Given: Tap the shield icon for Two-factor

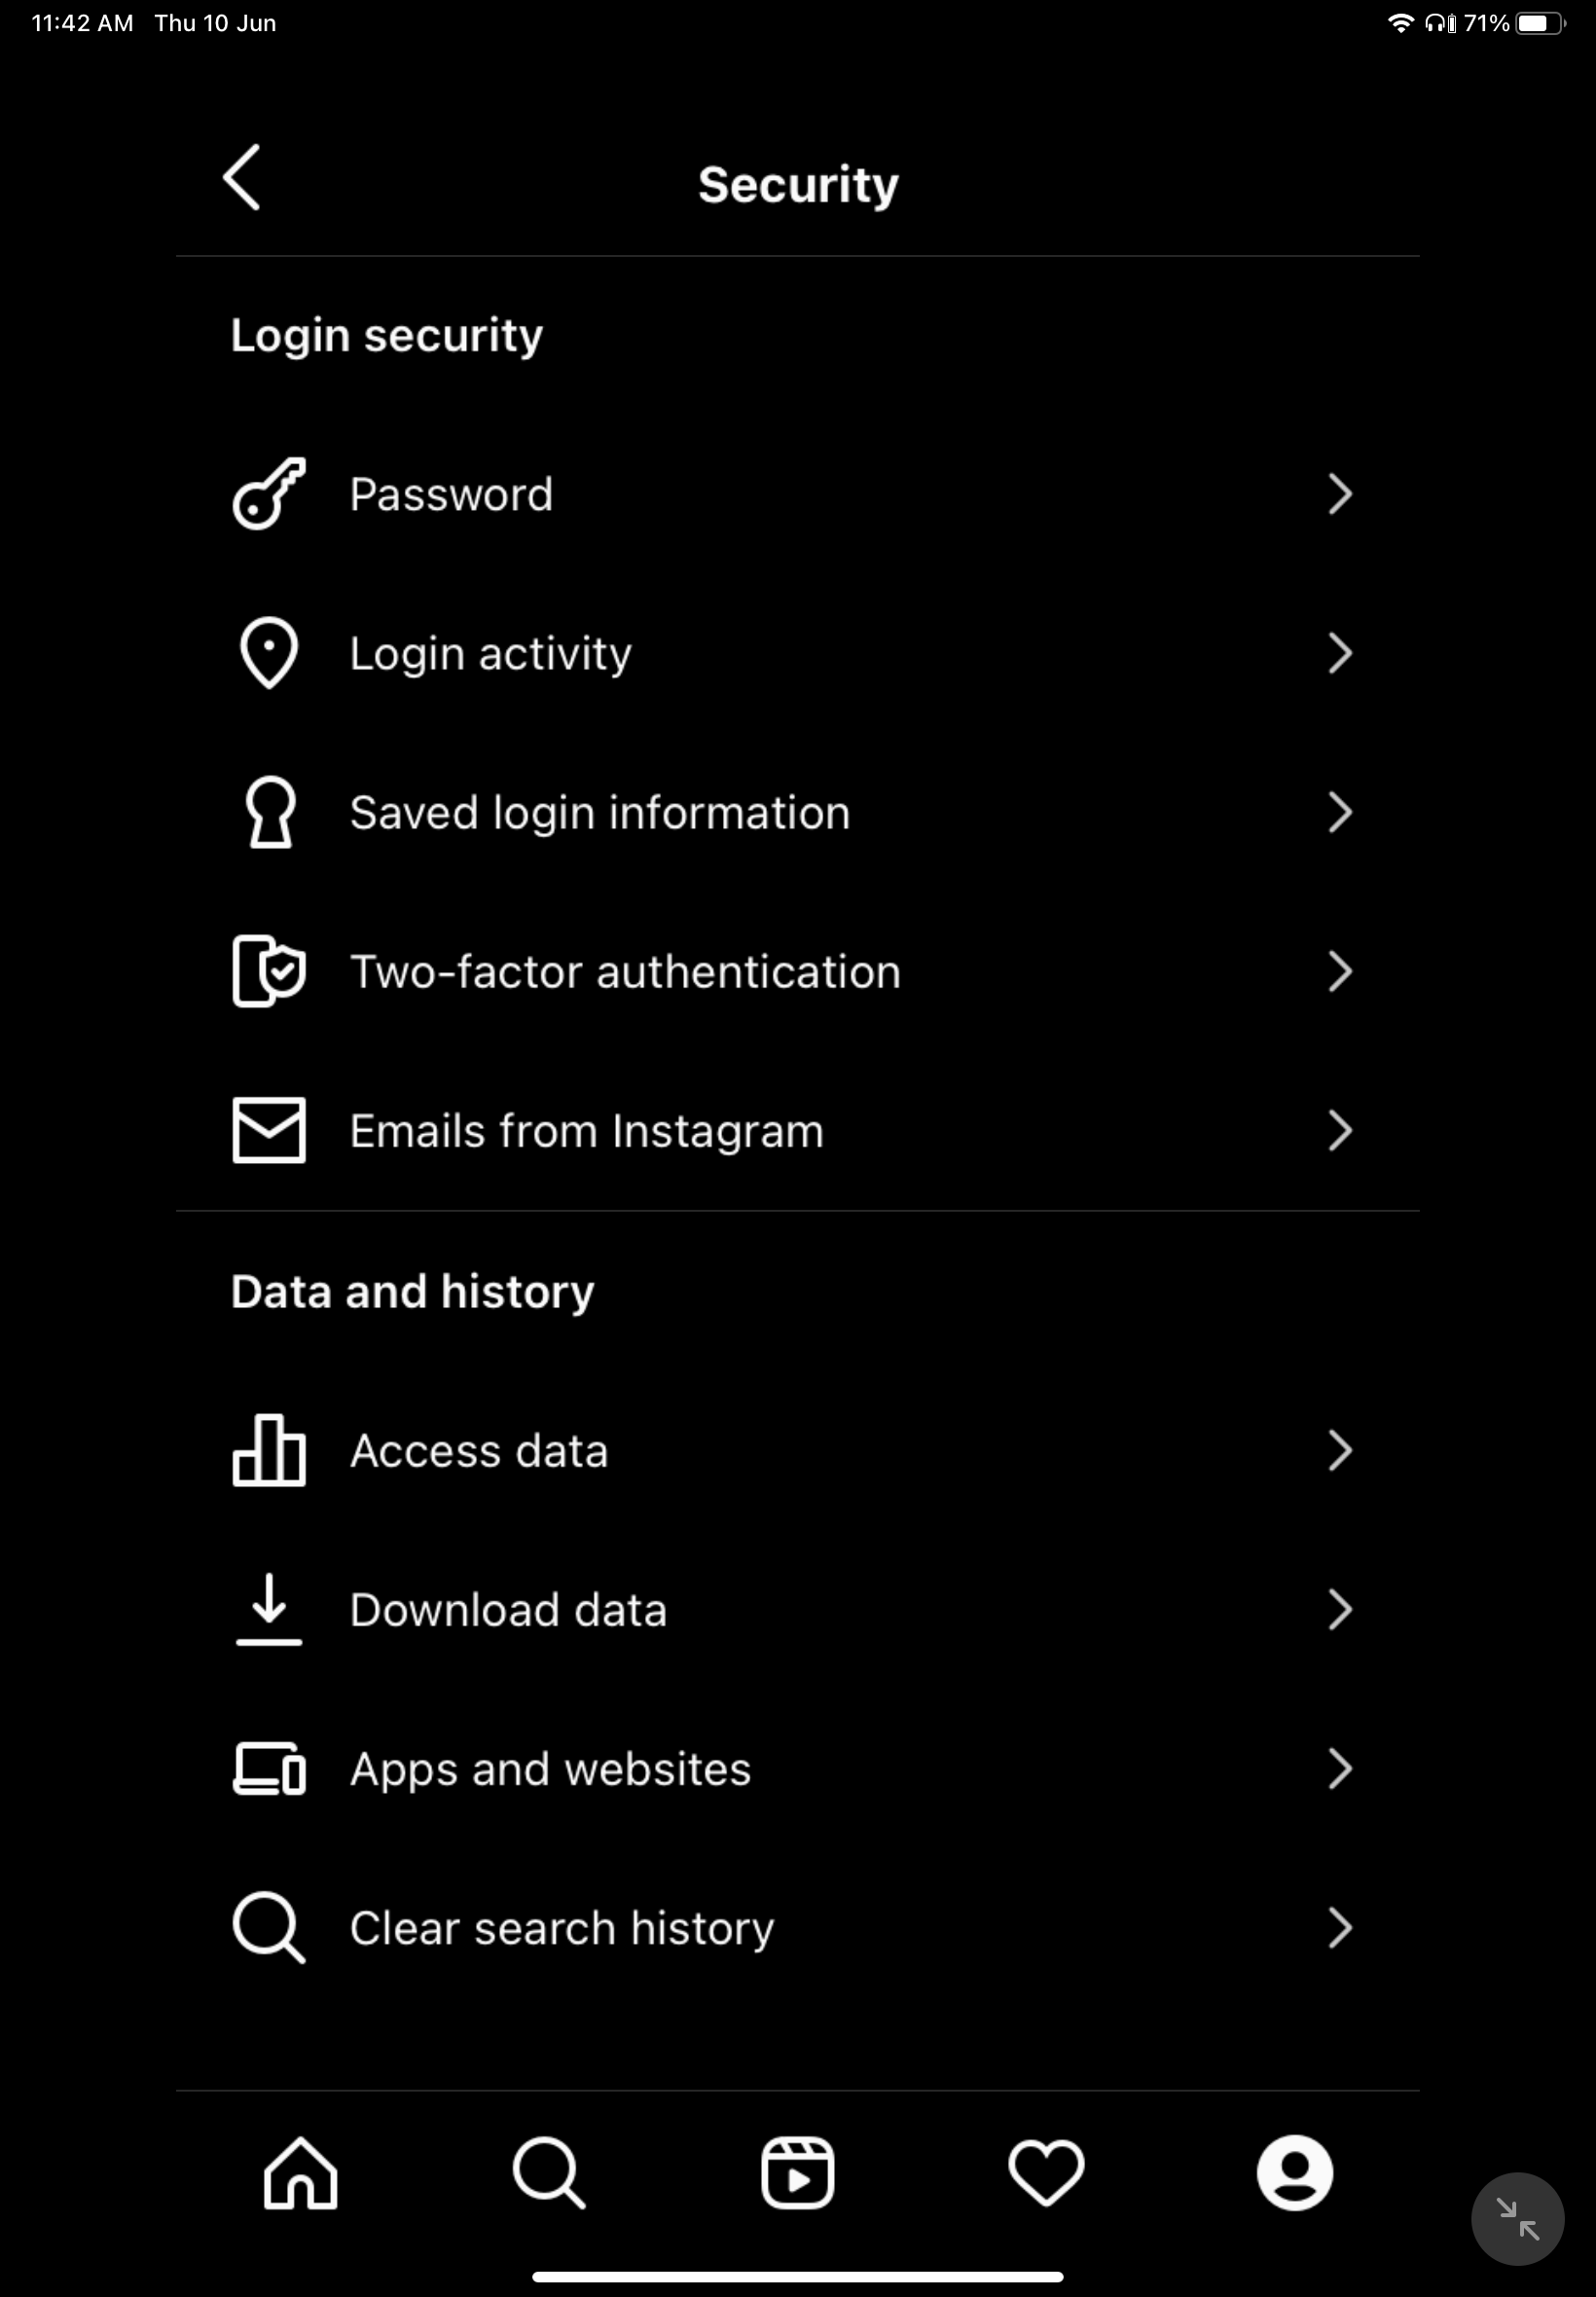Looking at the screenshot, I should 269,971.
